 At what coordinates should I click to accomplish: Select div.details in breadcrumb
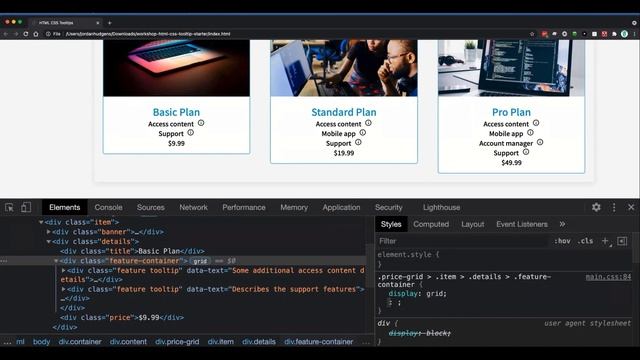tap(259, 342)
